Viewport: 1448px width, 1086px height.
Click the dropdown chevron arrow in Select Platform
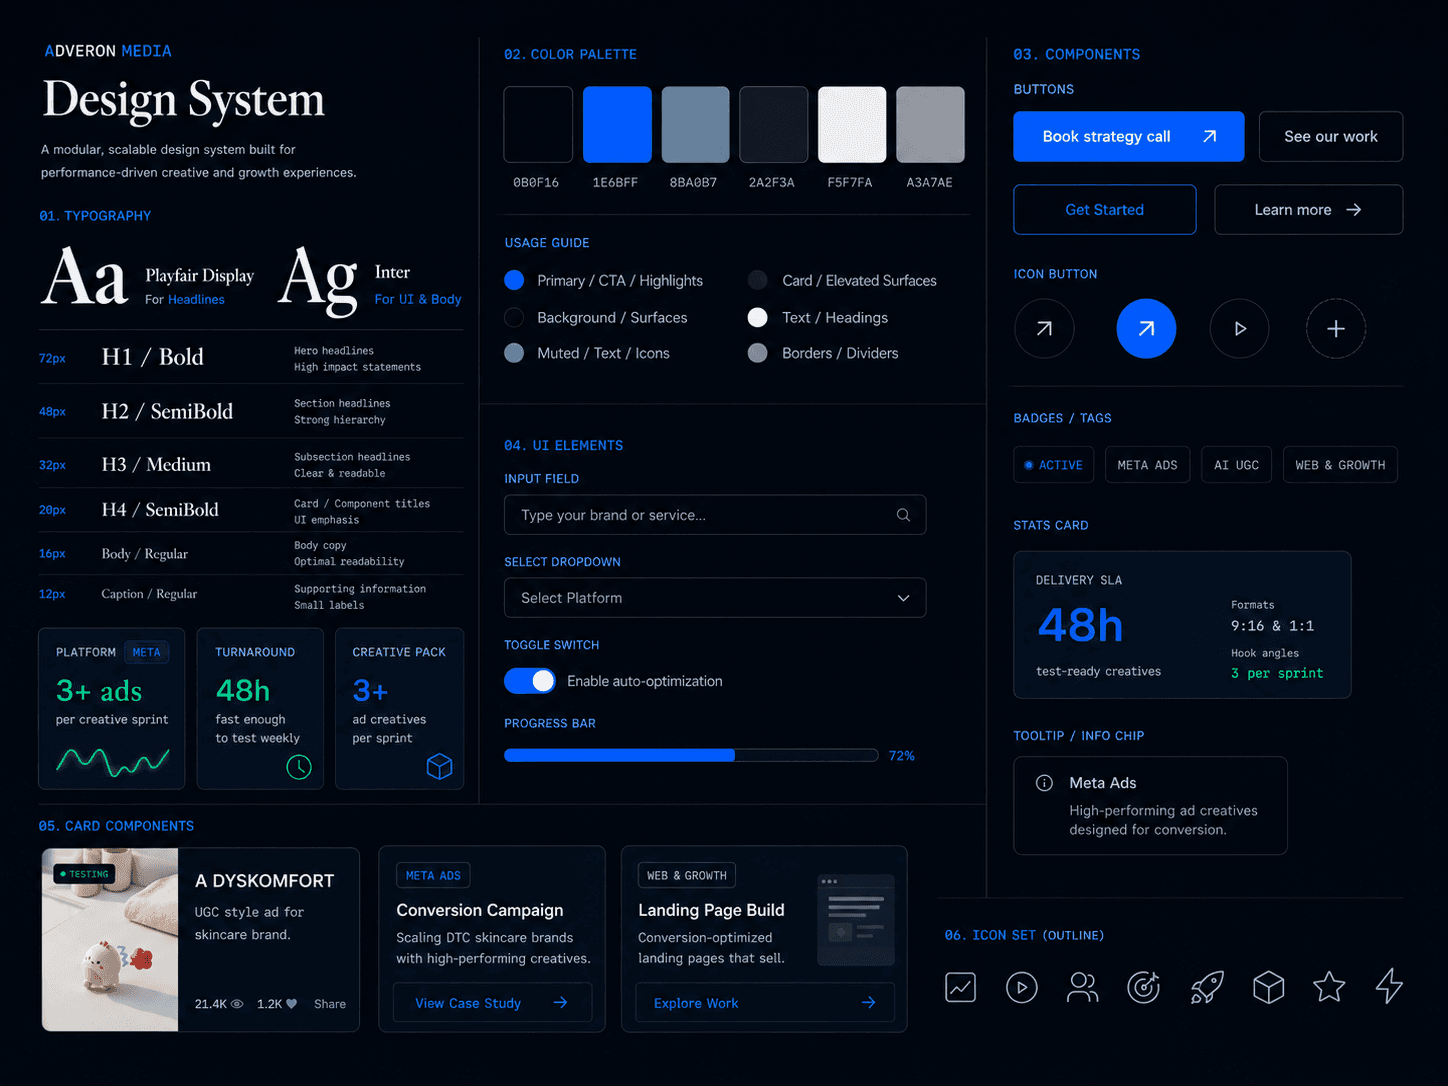point(903,598)
